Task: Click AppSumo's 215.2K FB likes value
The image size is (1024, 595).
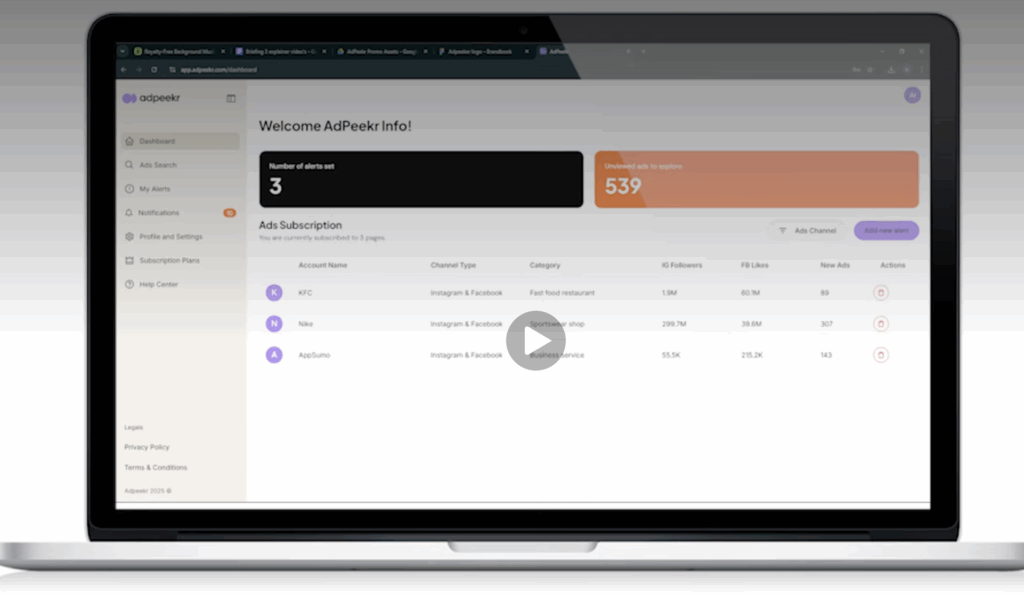Action: tap(752, 355)
